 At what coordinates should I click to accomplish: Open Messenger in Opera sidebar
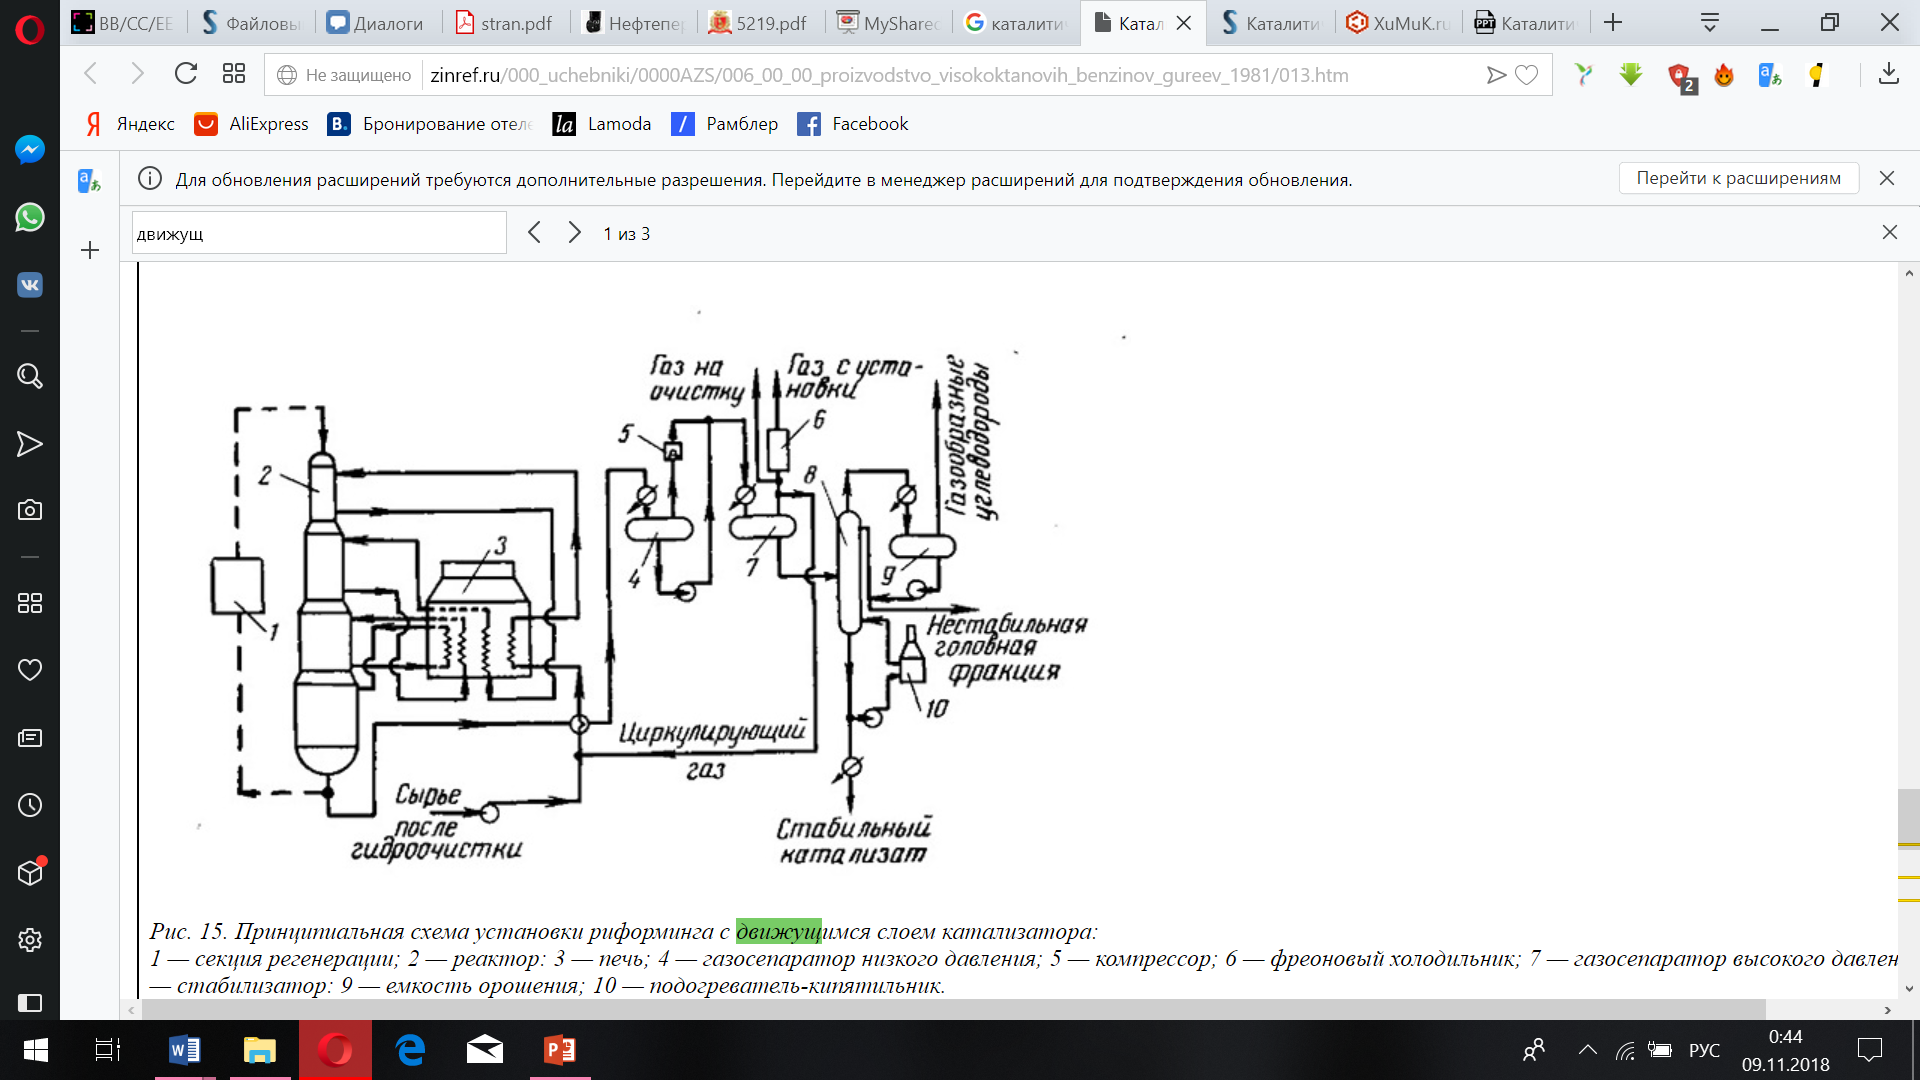pos(30,150)
